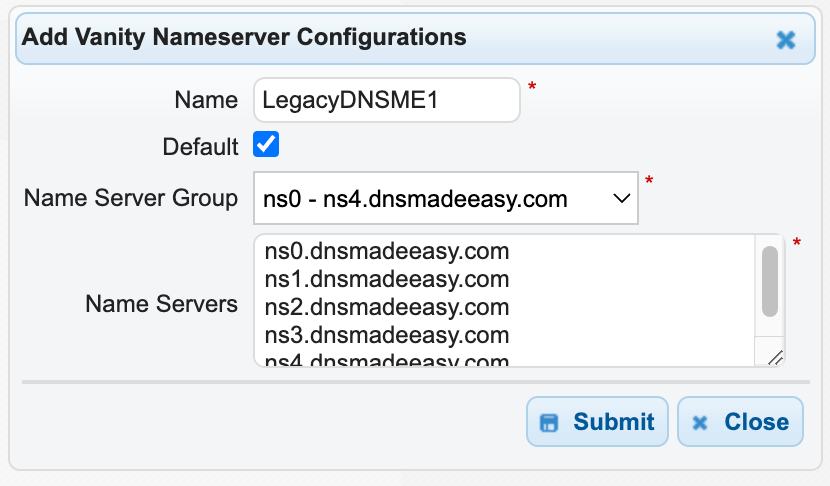Click the Name Server Group label
830x486 pixels.
coord(131,198)
